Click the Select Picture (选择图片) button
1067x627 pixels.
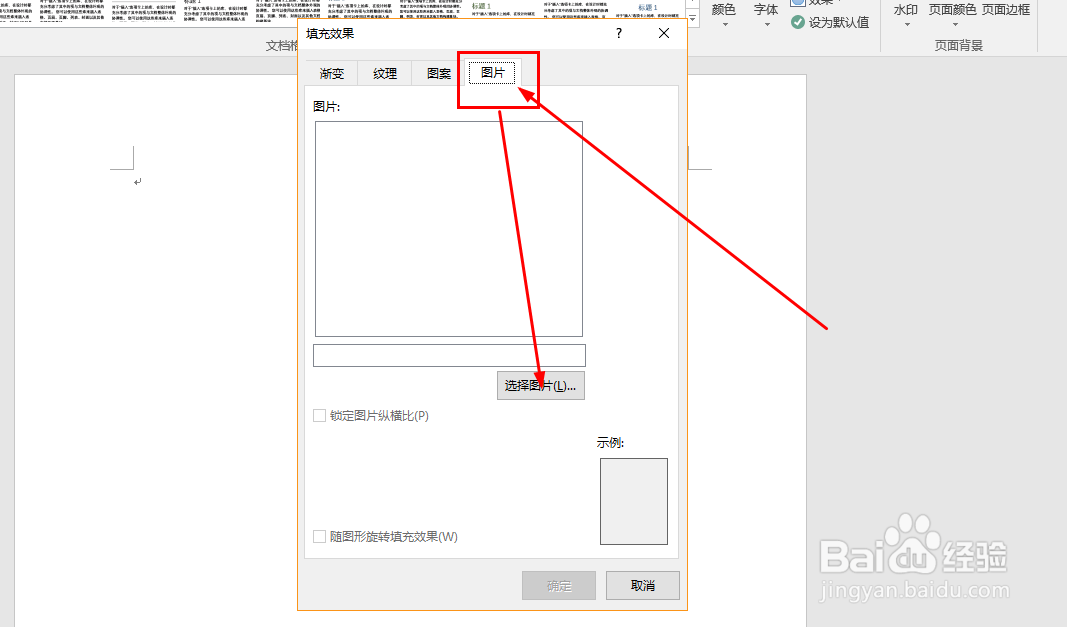[540, 385]
